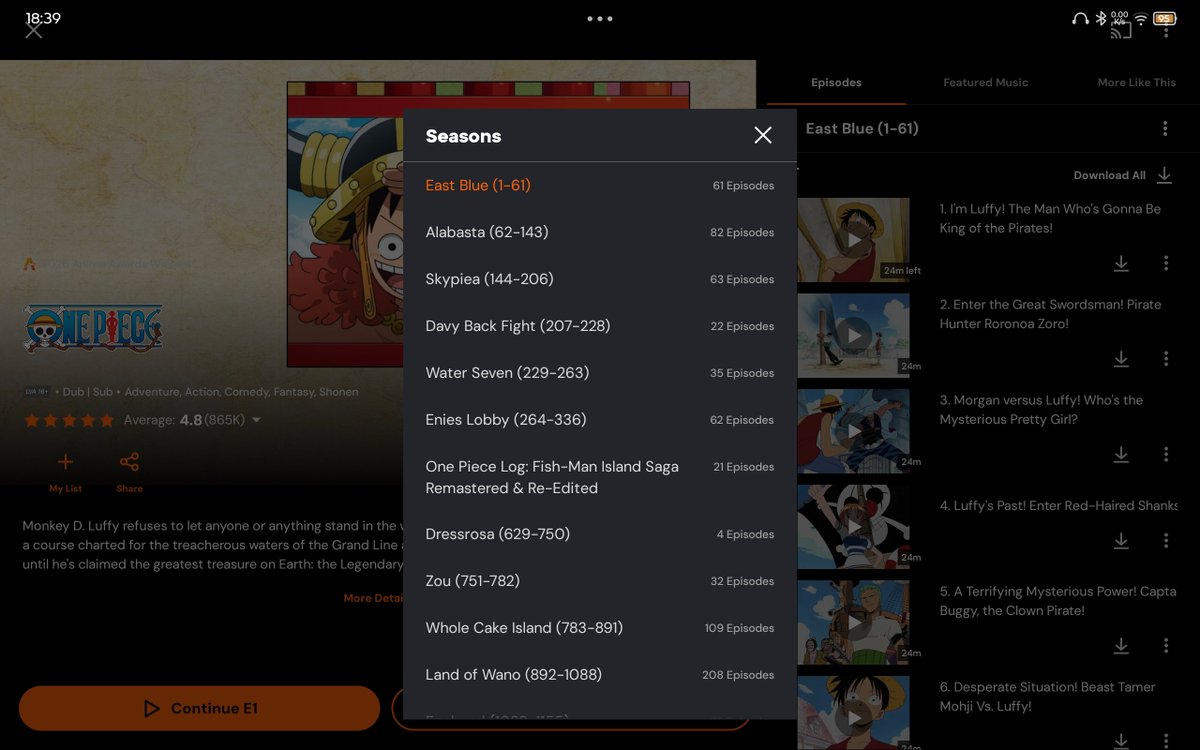
Task: Open options menu beside East Blue (1-61) header
Action: click(x=1165, y=129)
